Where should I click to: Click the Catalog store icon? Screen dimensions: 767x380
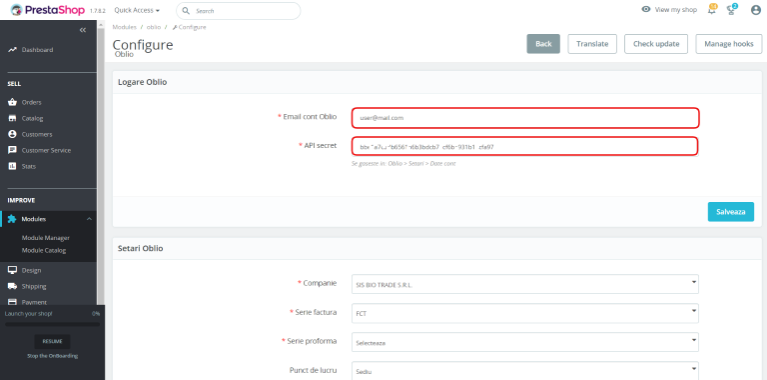pos(12,118)
